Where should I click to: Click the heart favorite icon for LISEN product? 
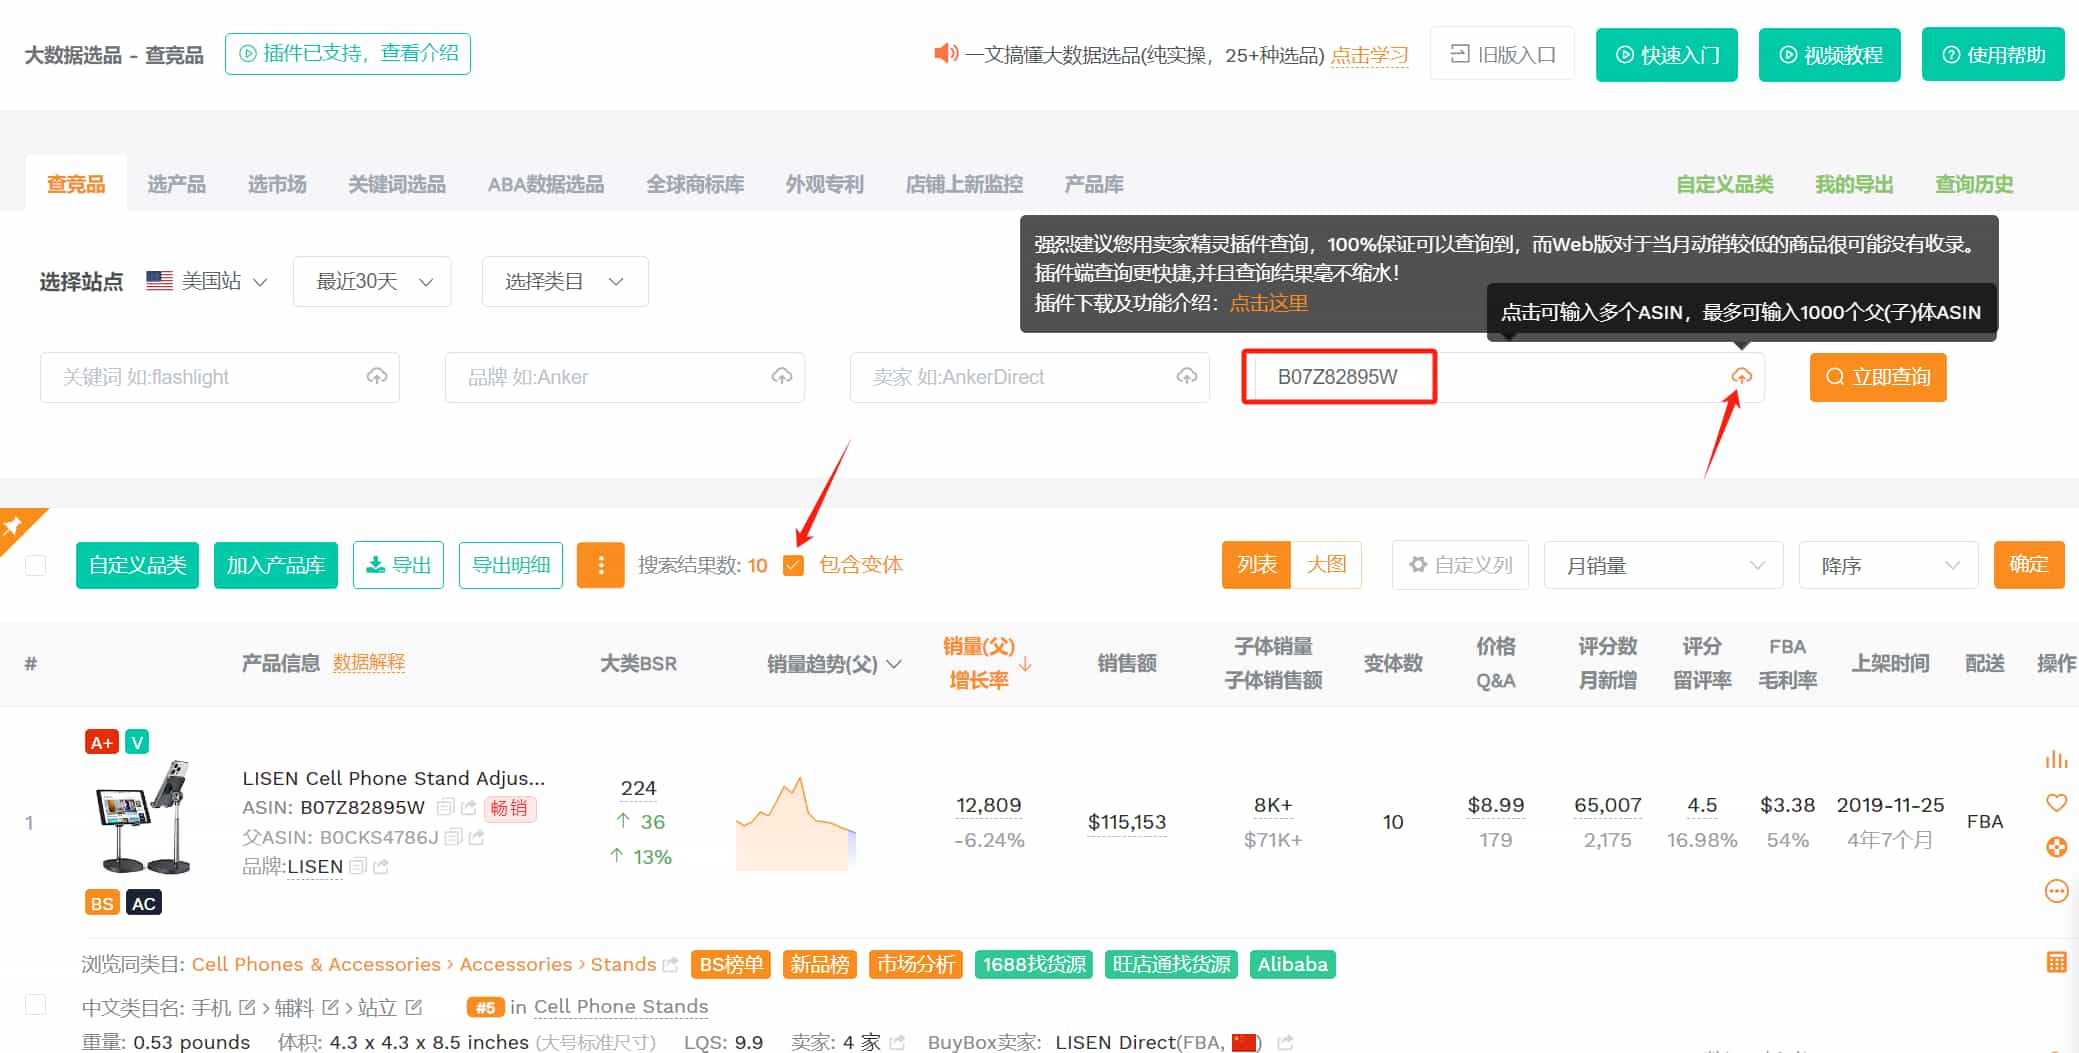point(2056,802)
